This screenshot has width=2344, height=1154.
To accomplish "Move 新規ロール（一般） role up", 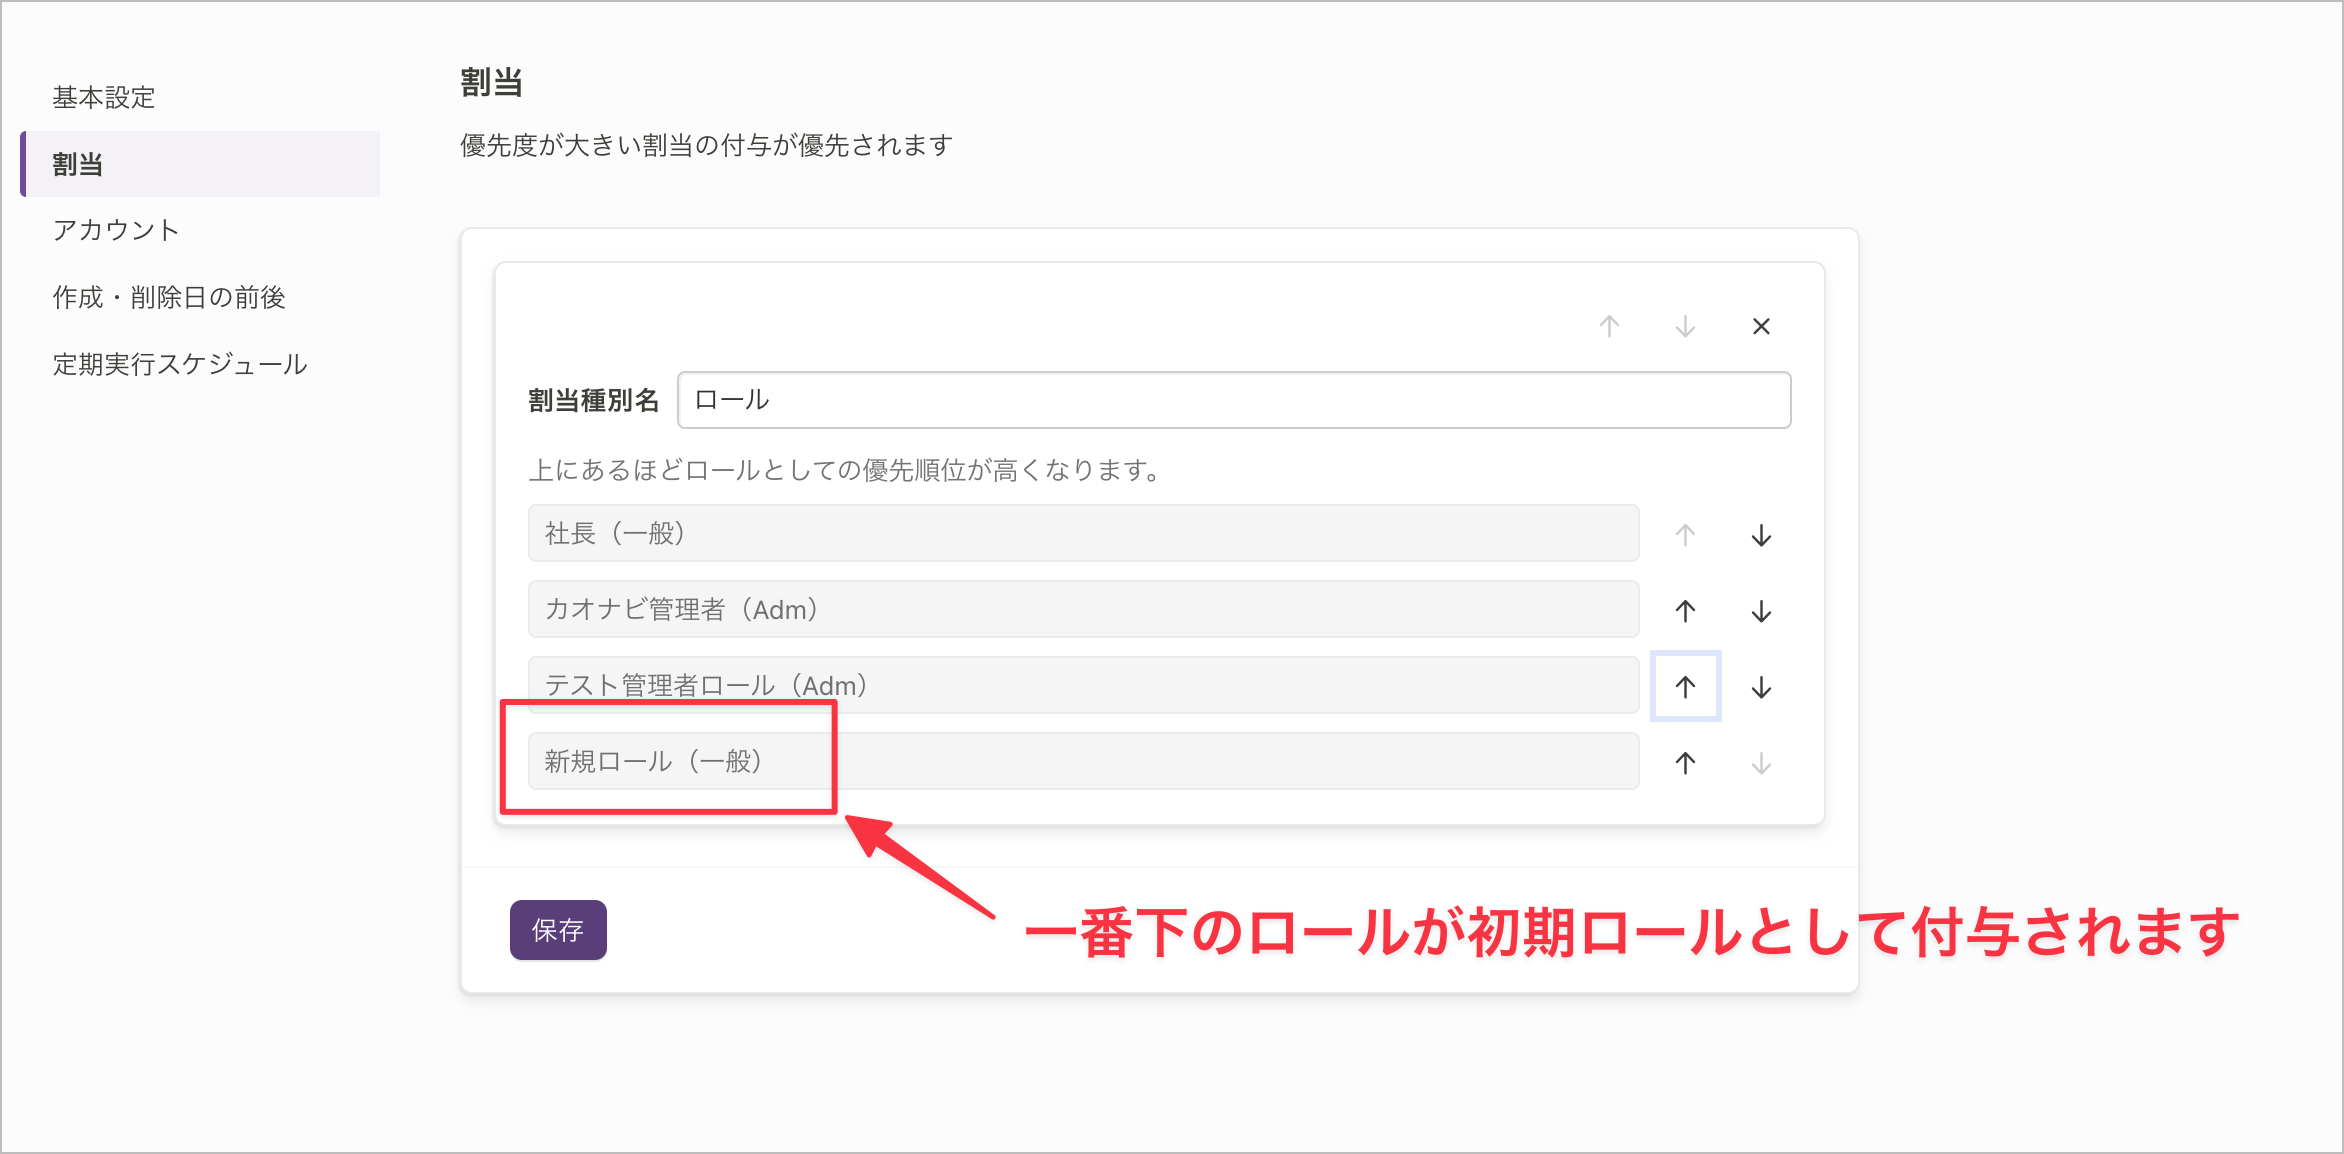I will click(x=1685, y=763).
